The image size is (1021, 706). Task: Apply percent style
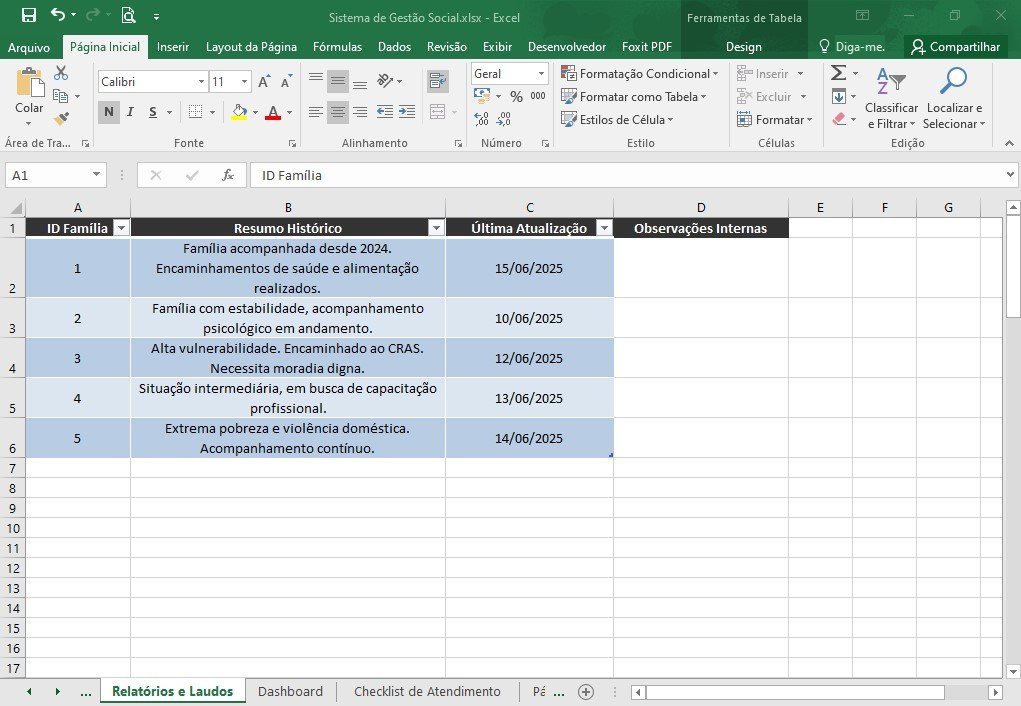click(516, 96)
